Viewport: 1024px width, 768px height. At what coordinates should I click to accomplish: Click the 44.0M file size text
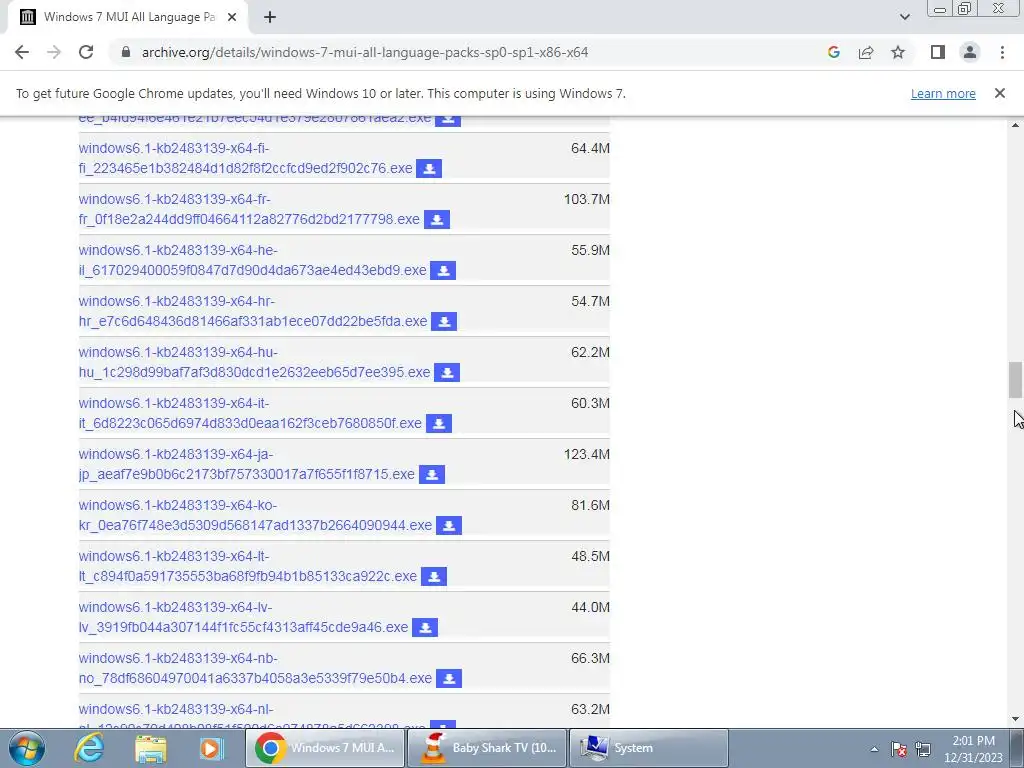tap(590, 607)
